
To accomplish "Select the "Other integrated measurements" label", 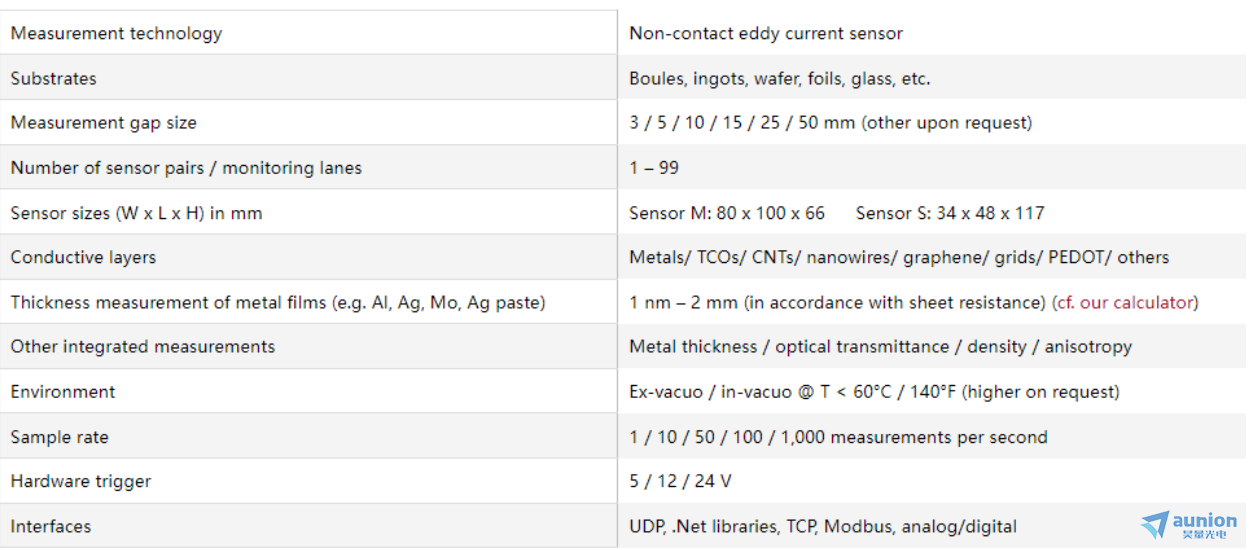I will click(x=143, y=347).
